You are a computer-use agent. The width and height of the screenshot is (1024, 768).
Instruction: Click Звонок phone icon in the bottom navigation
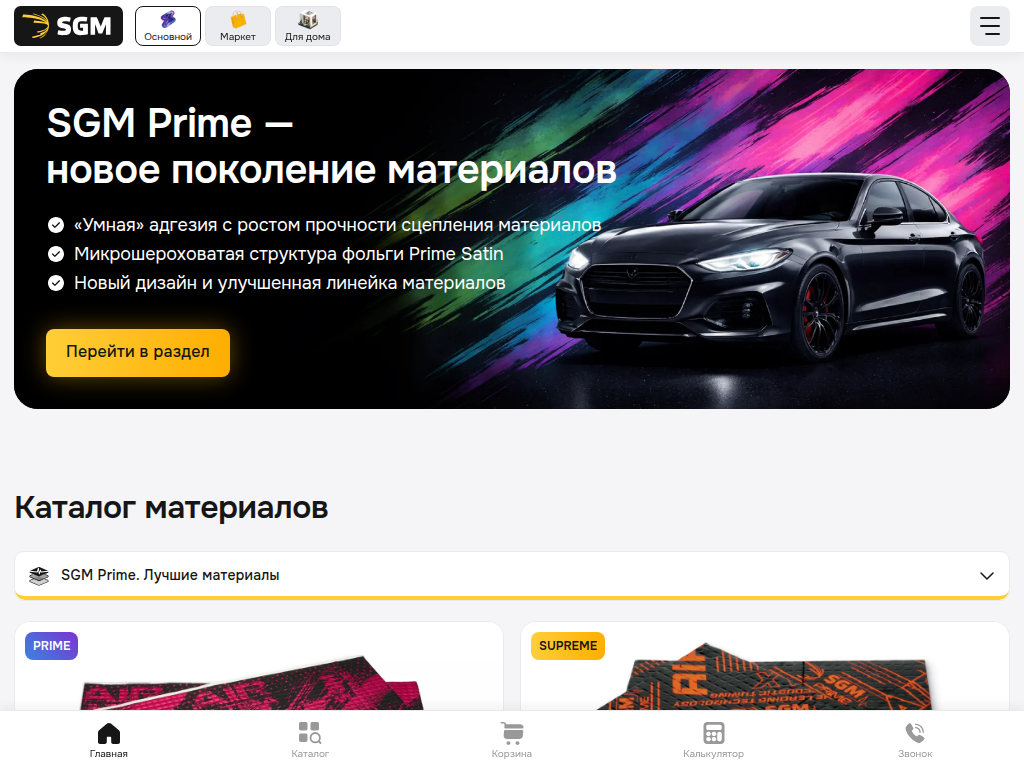pos(915,740)
